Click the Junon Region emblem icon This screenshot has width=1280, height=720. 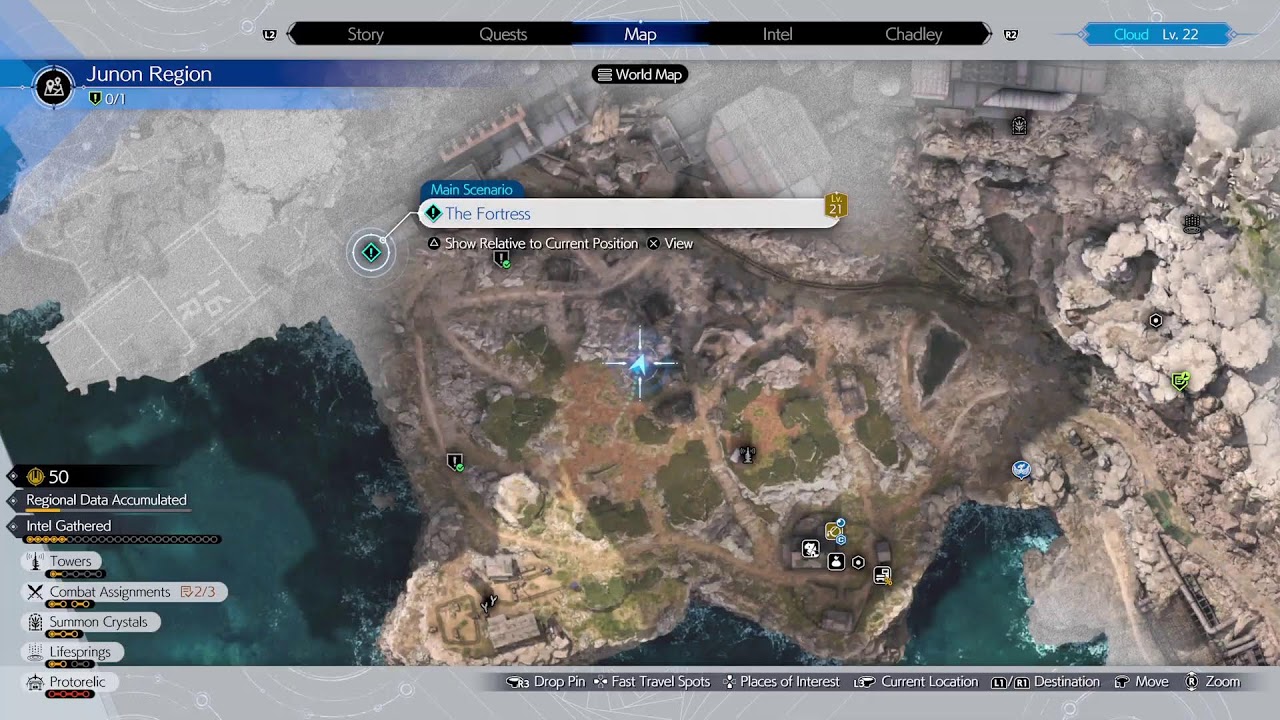[x=54, y=87]
